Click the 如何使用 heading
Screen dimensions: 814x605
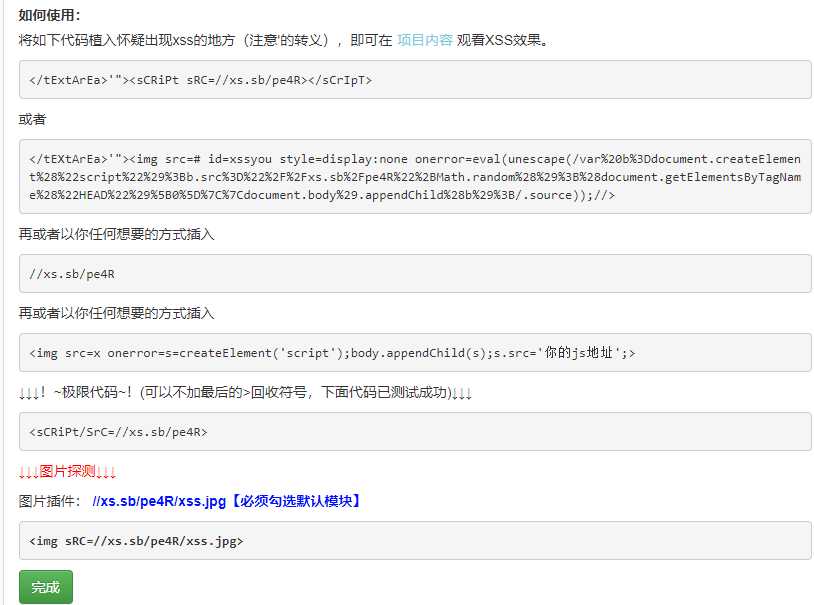click(x=50, y=15)
